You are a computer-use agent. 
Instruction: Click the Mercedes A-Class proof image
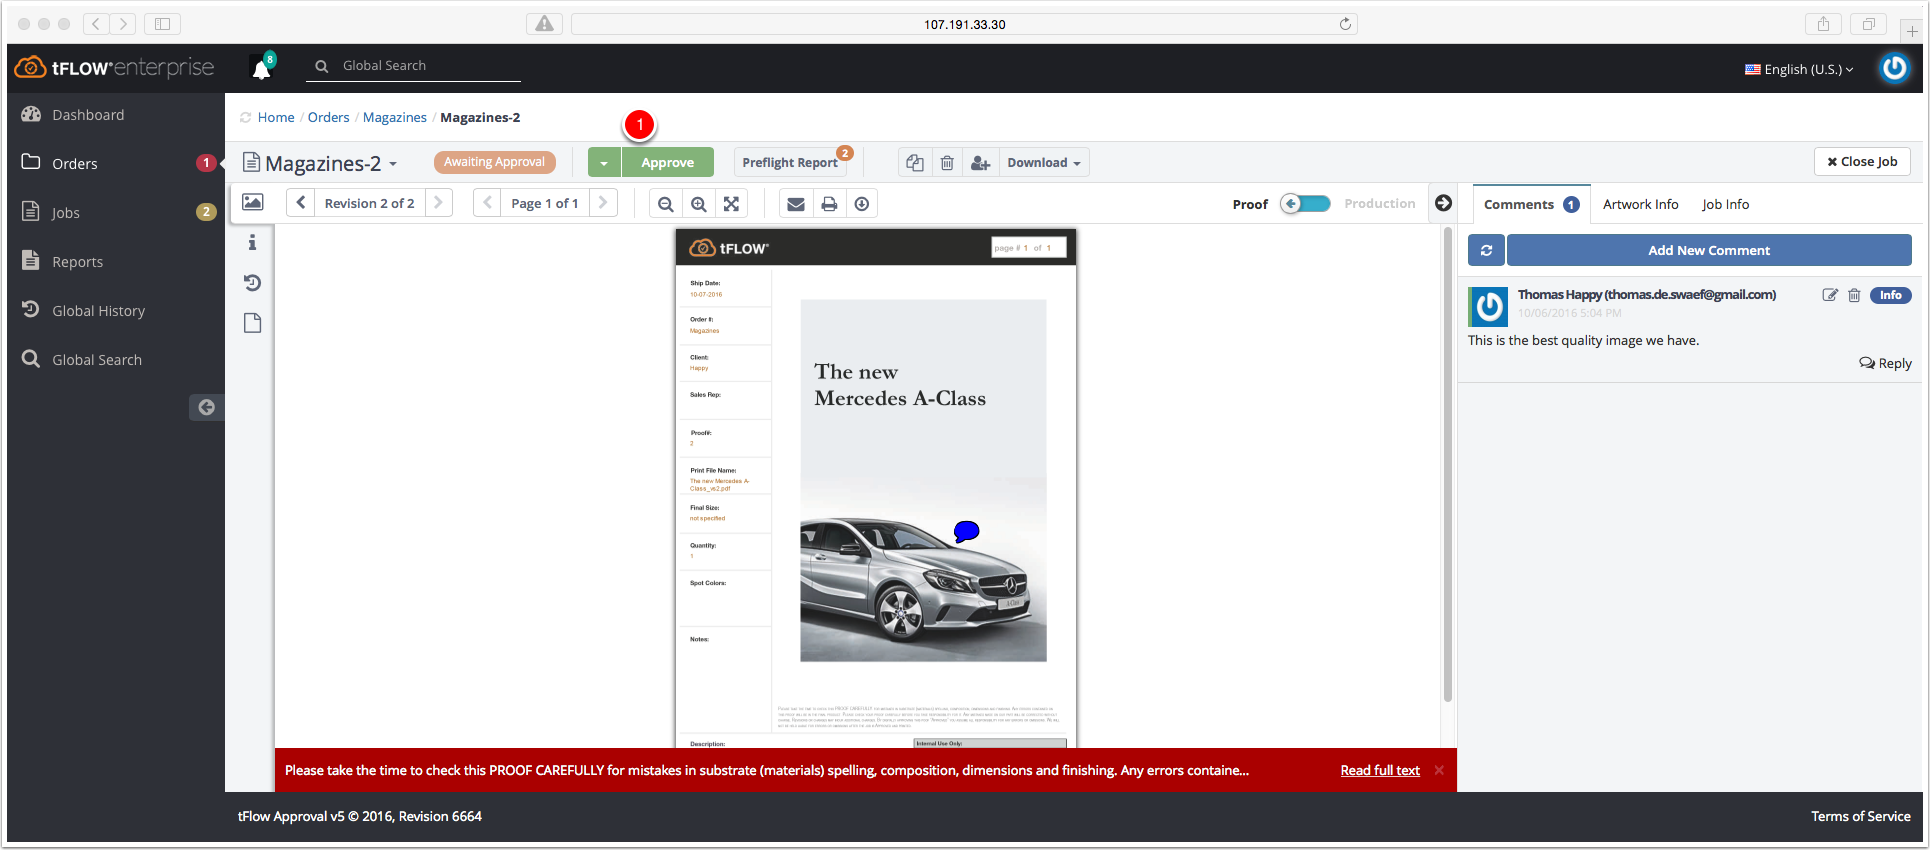[923, 480]
